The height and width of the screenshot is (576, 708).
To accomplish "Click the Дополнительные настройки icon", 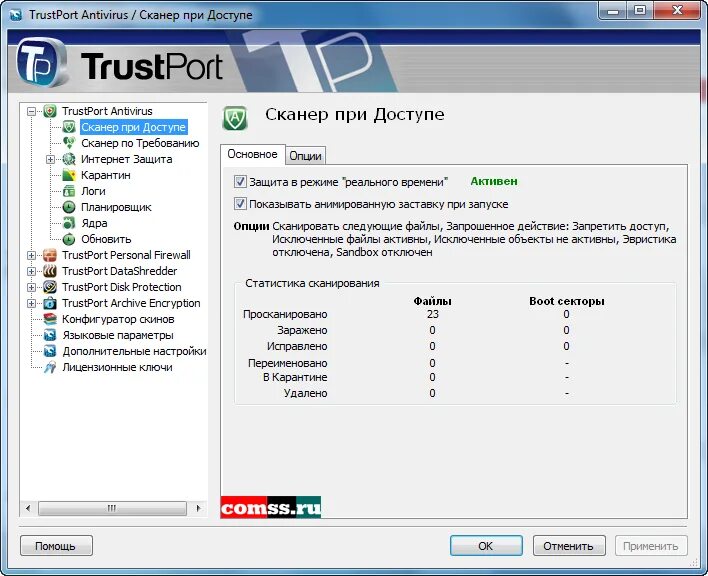I will (x=50, y=351).
